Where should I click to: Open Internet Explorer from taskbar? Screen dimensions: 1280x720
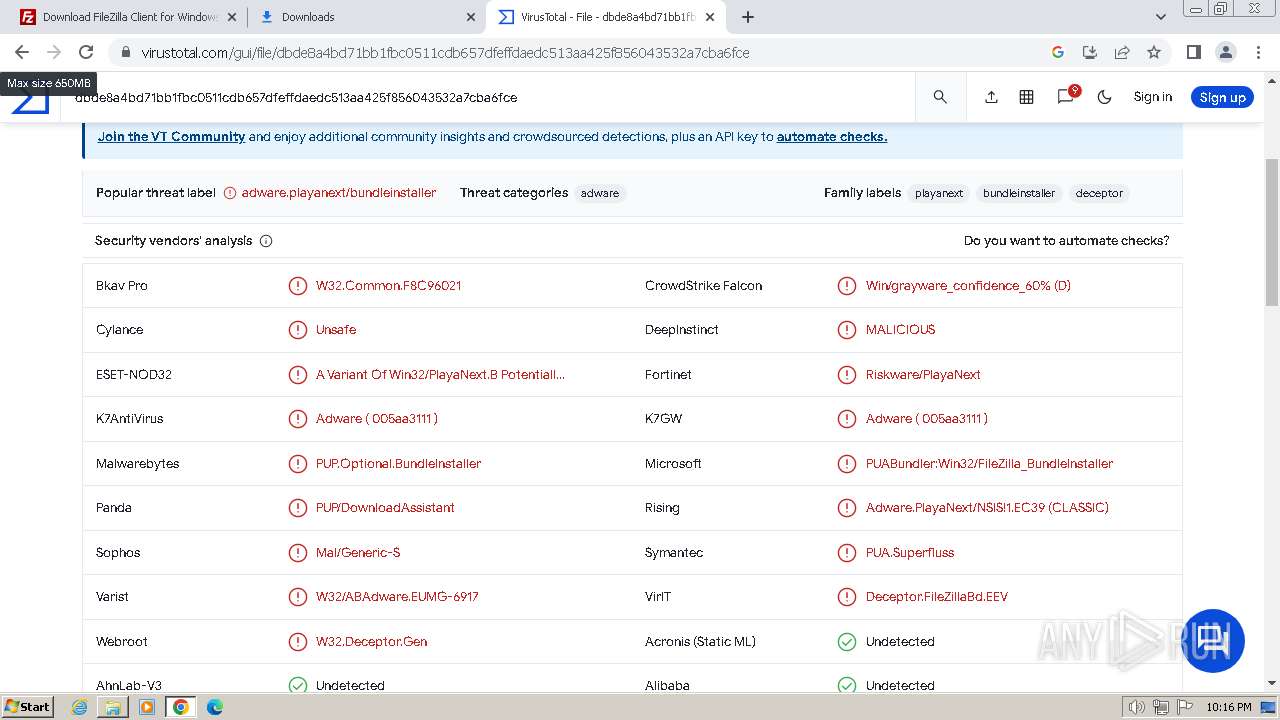pos(80,707)
